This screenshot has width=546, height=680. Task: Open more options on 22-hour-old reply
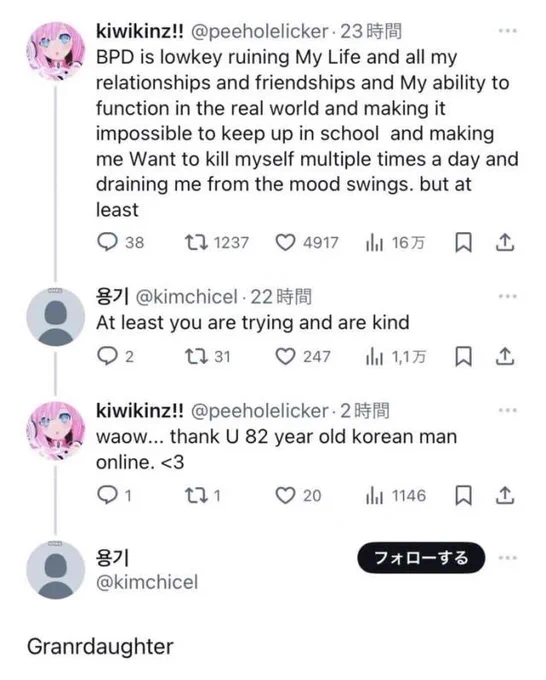[x=507, y=297]
